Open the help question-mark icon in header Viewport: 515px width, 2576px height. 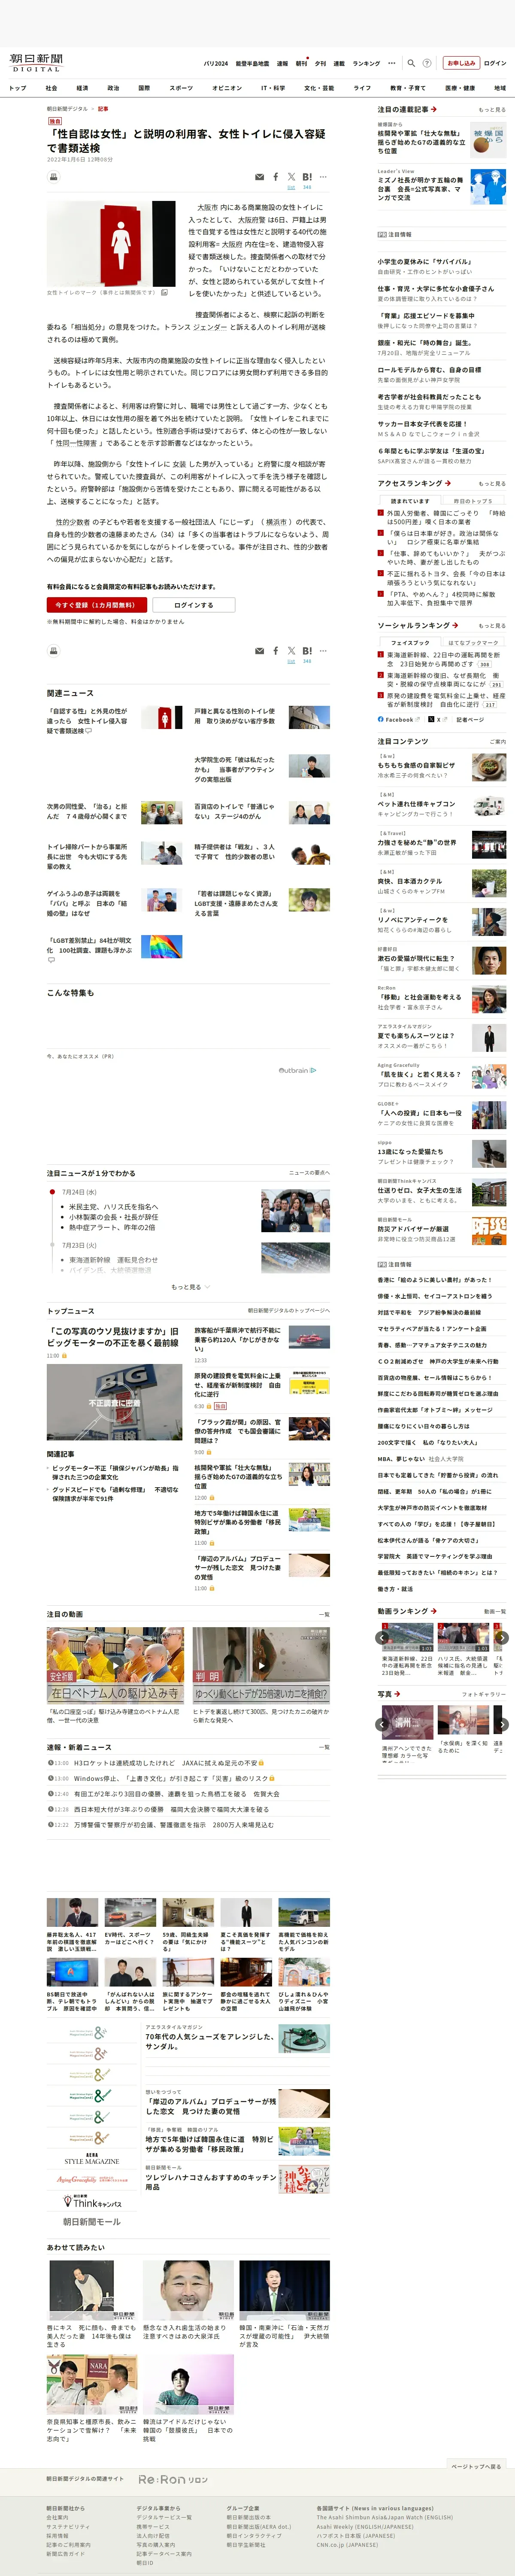(x=427, y=63)
